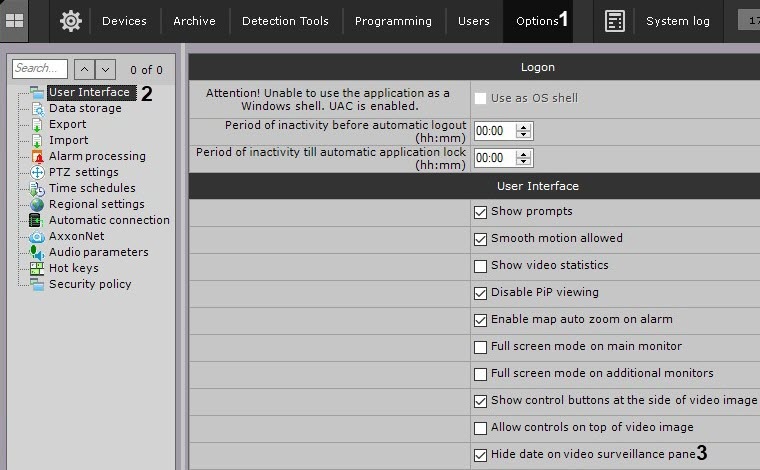Image resolution: width=760 pixels, height=470 pixels.
Task: Jump to previous search result with the up arrow
Action: [85, 70]
